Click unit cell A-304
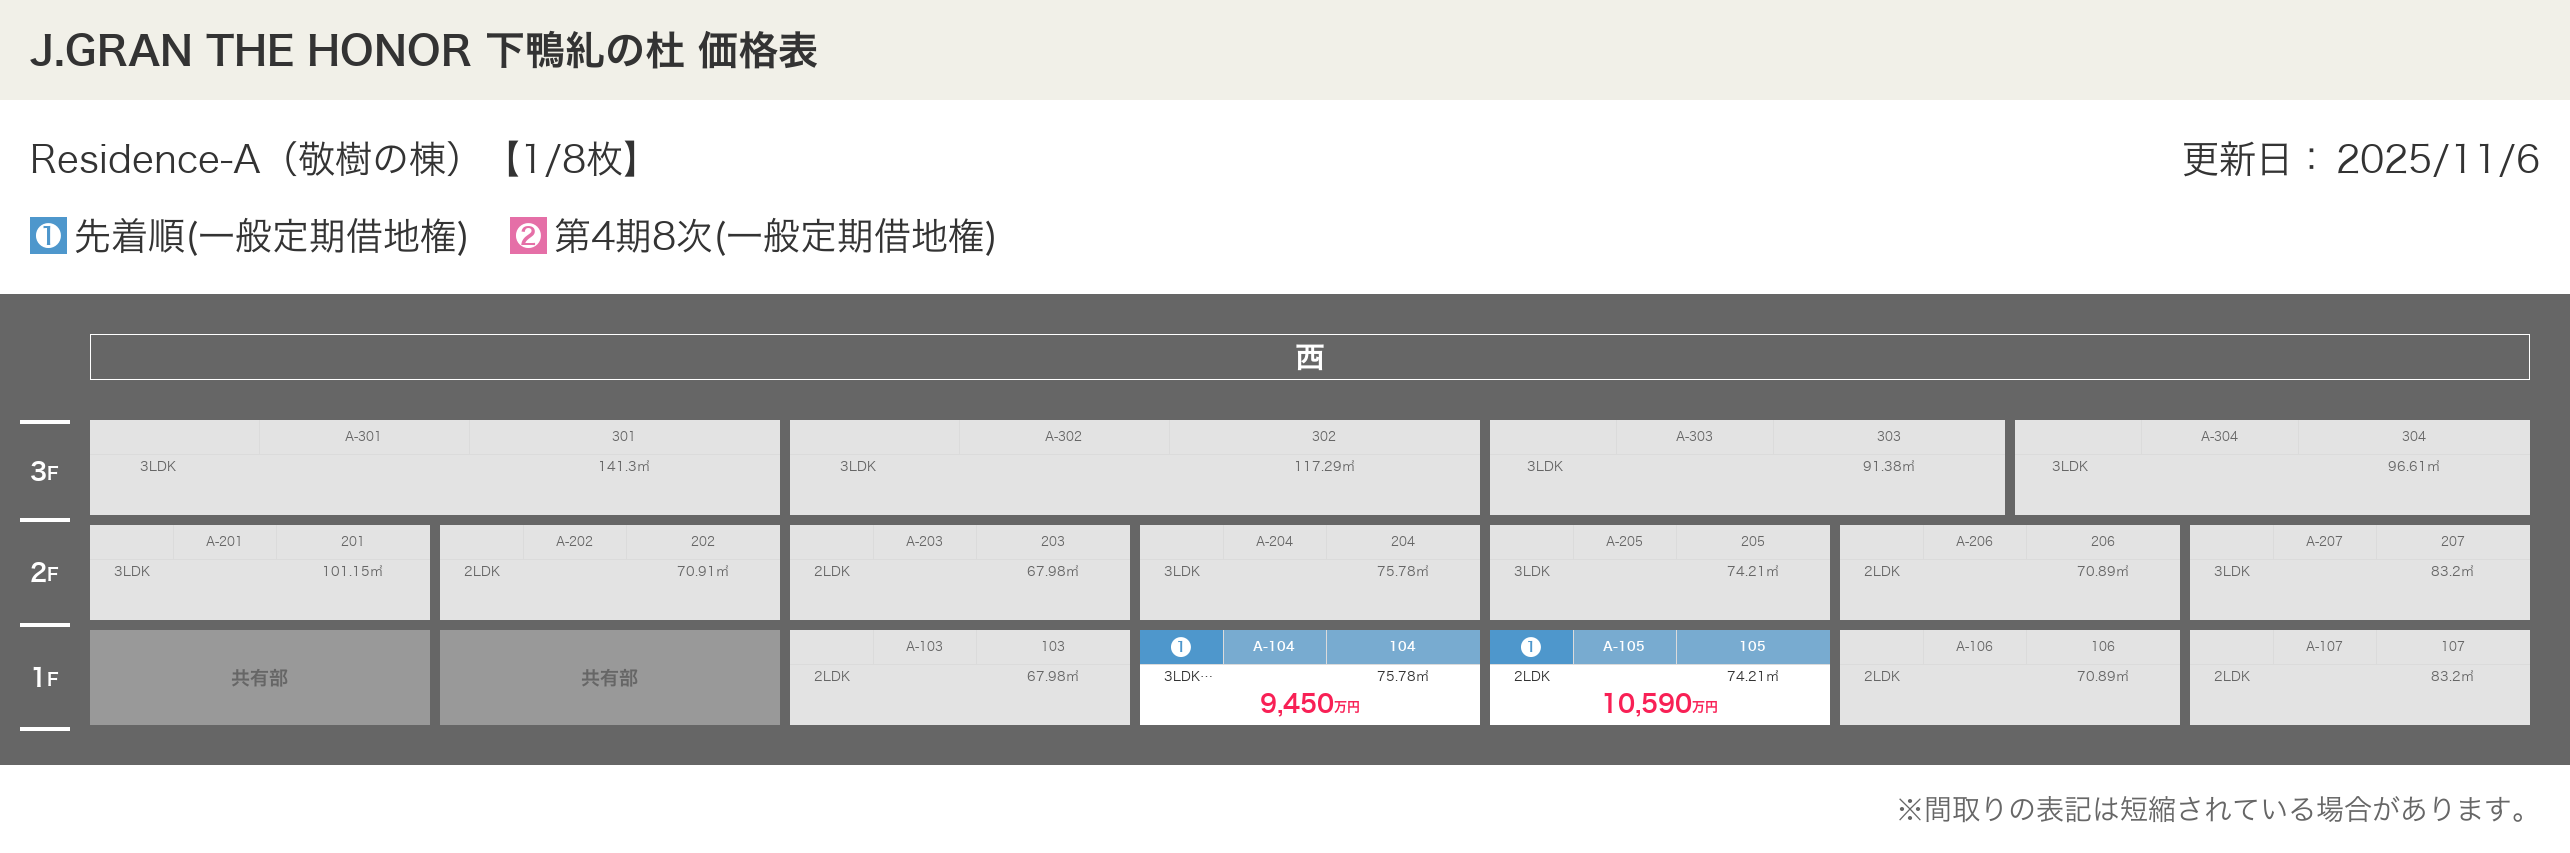 2272,467
